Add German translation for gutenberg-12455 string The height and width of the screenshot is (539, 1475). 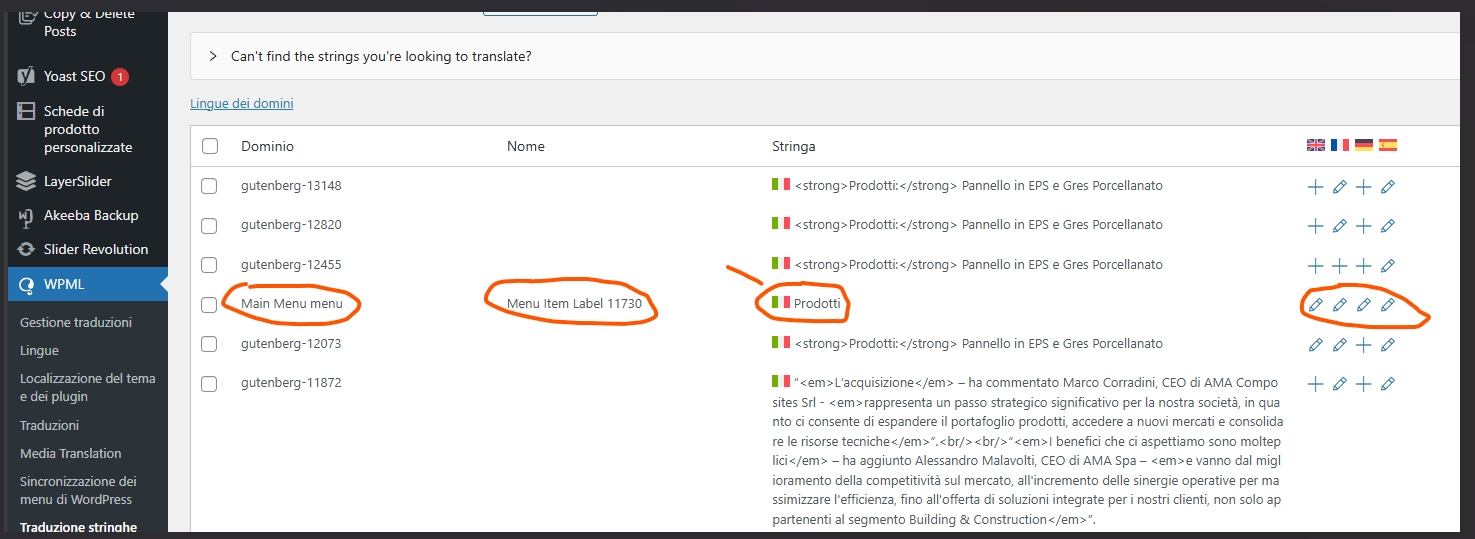coord(1363,266)
